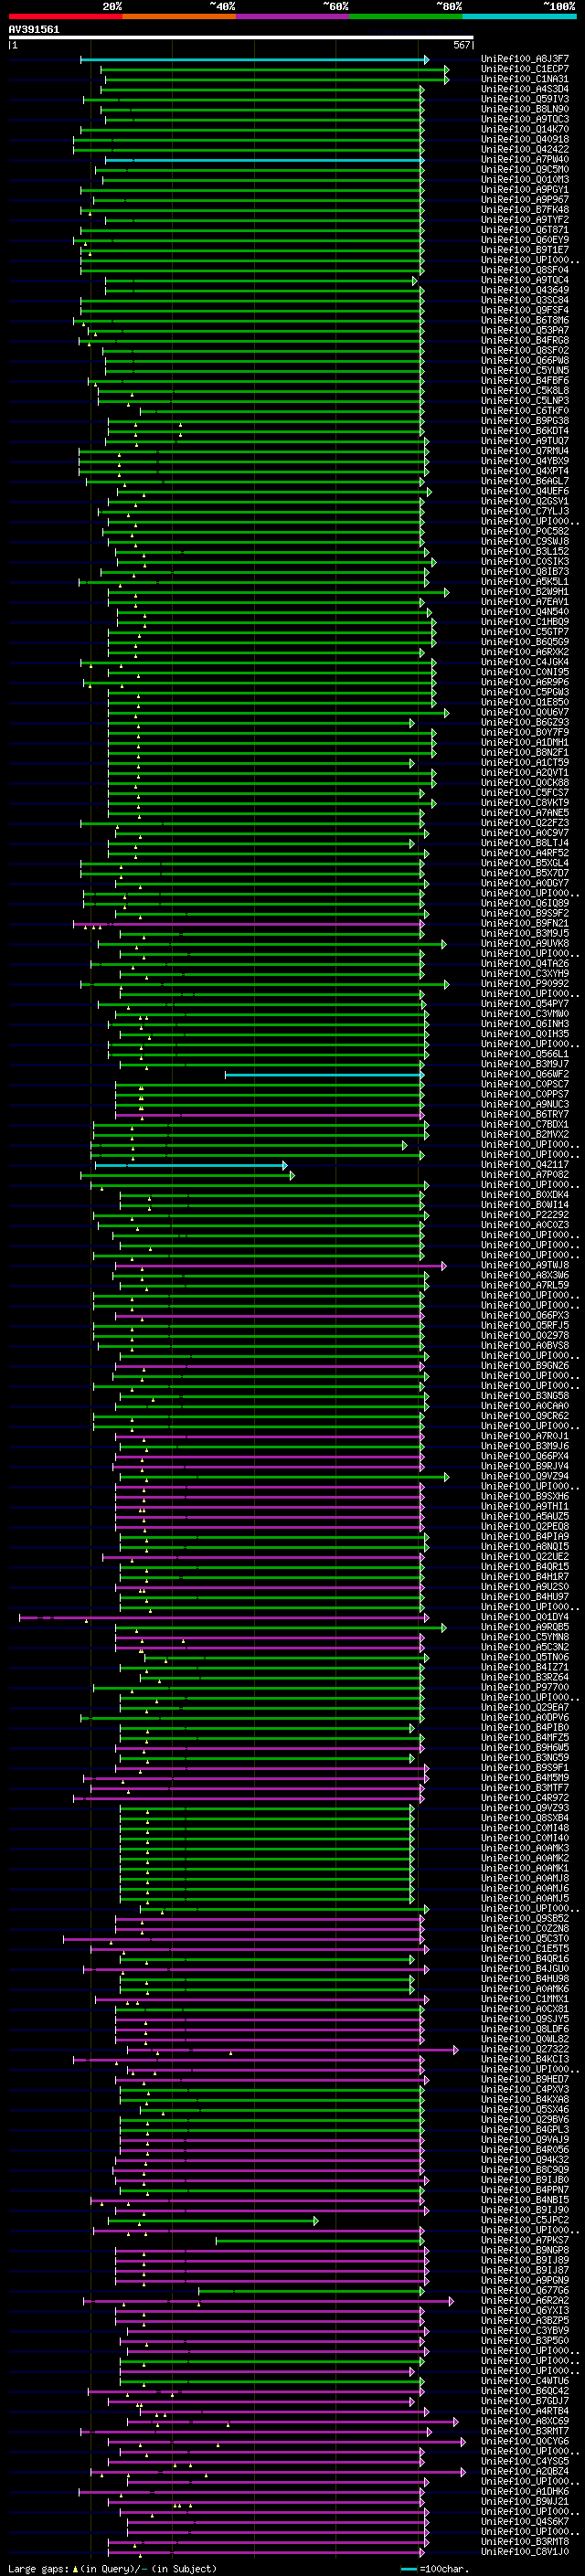Select hit label UniRef100_C6TKF0
This screenshot has width=585, height=2576.
[525, 411]
